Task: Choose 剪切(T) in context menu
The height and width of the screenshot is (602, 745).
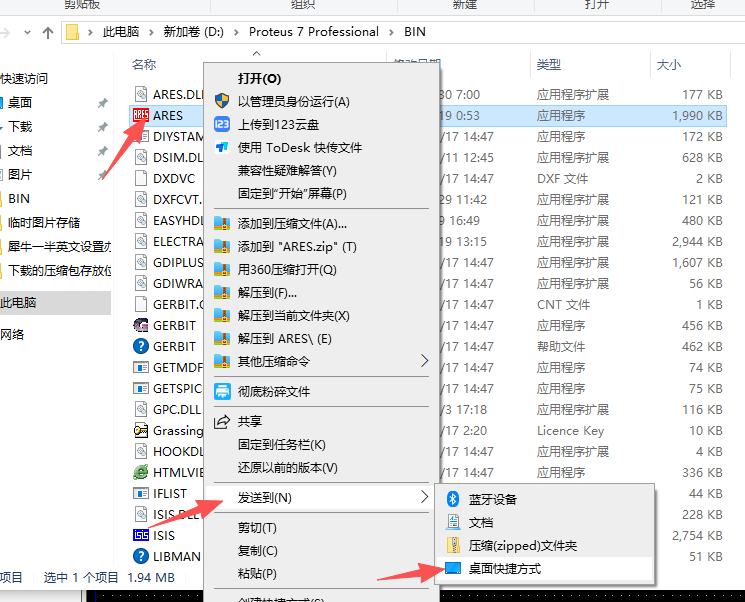Action: pos(257,527)
